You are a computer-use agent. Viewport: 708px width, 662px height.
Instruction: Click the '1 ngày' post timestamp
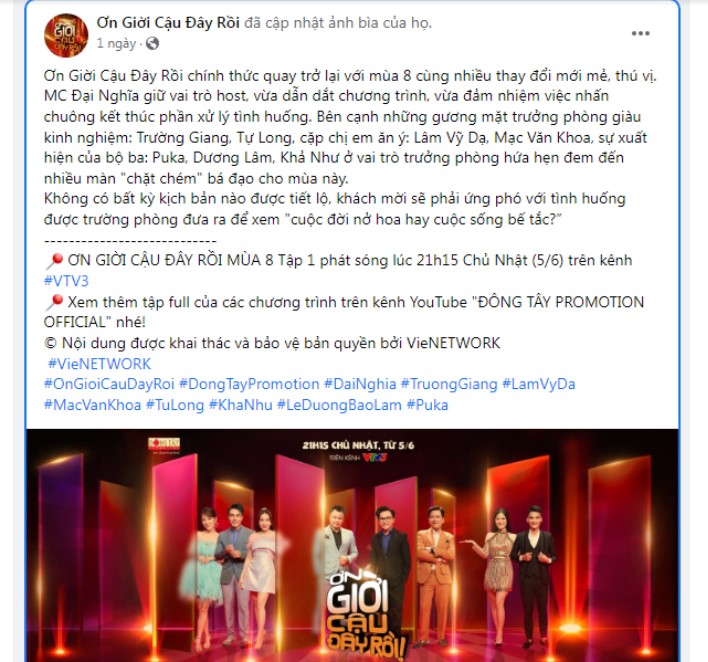tap(116, 44)
